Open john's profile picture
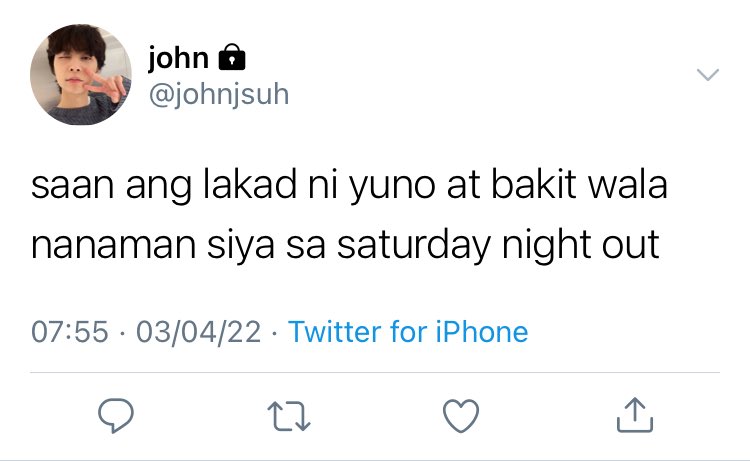This screenshot has width=750, height=461. (81, 75)
